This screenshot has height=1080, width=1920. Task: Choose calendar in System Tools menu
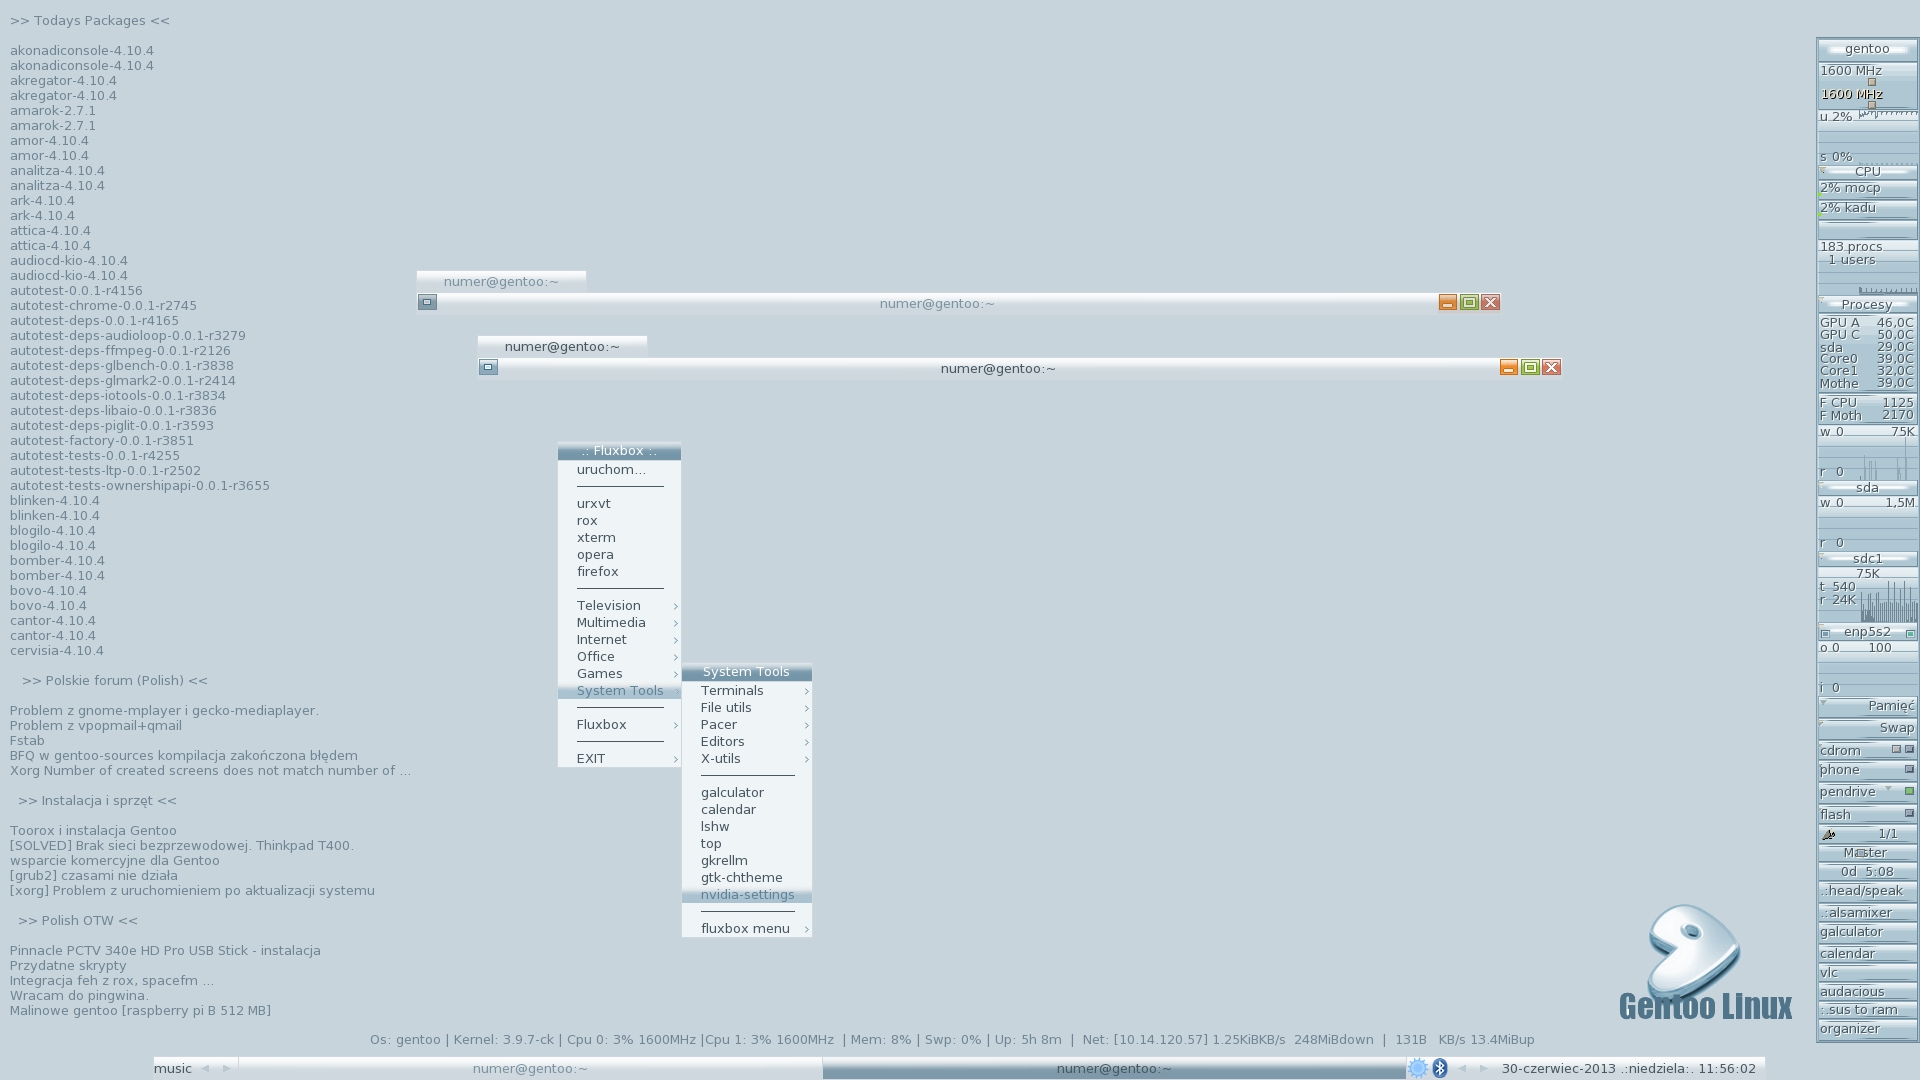coord(747,809)
